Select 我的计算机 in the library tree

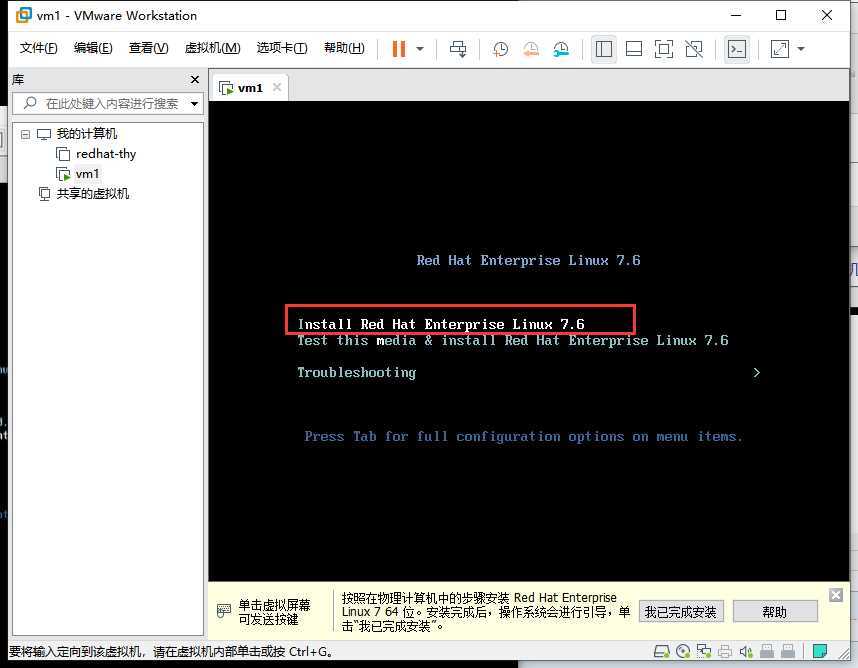pos(86,133)
